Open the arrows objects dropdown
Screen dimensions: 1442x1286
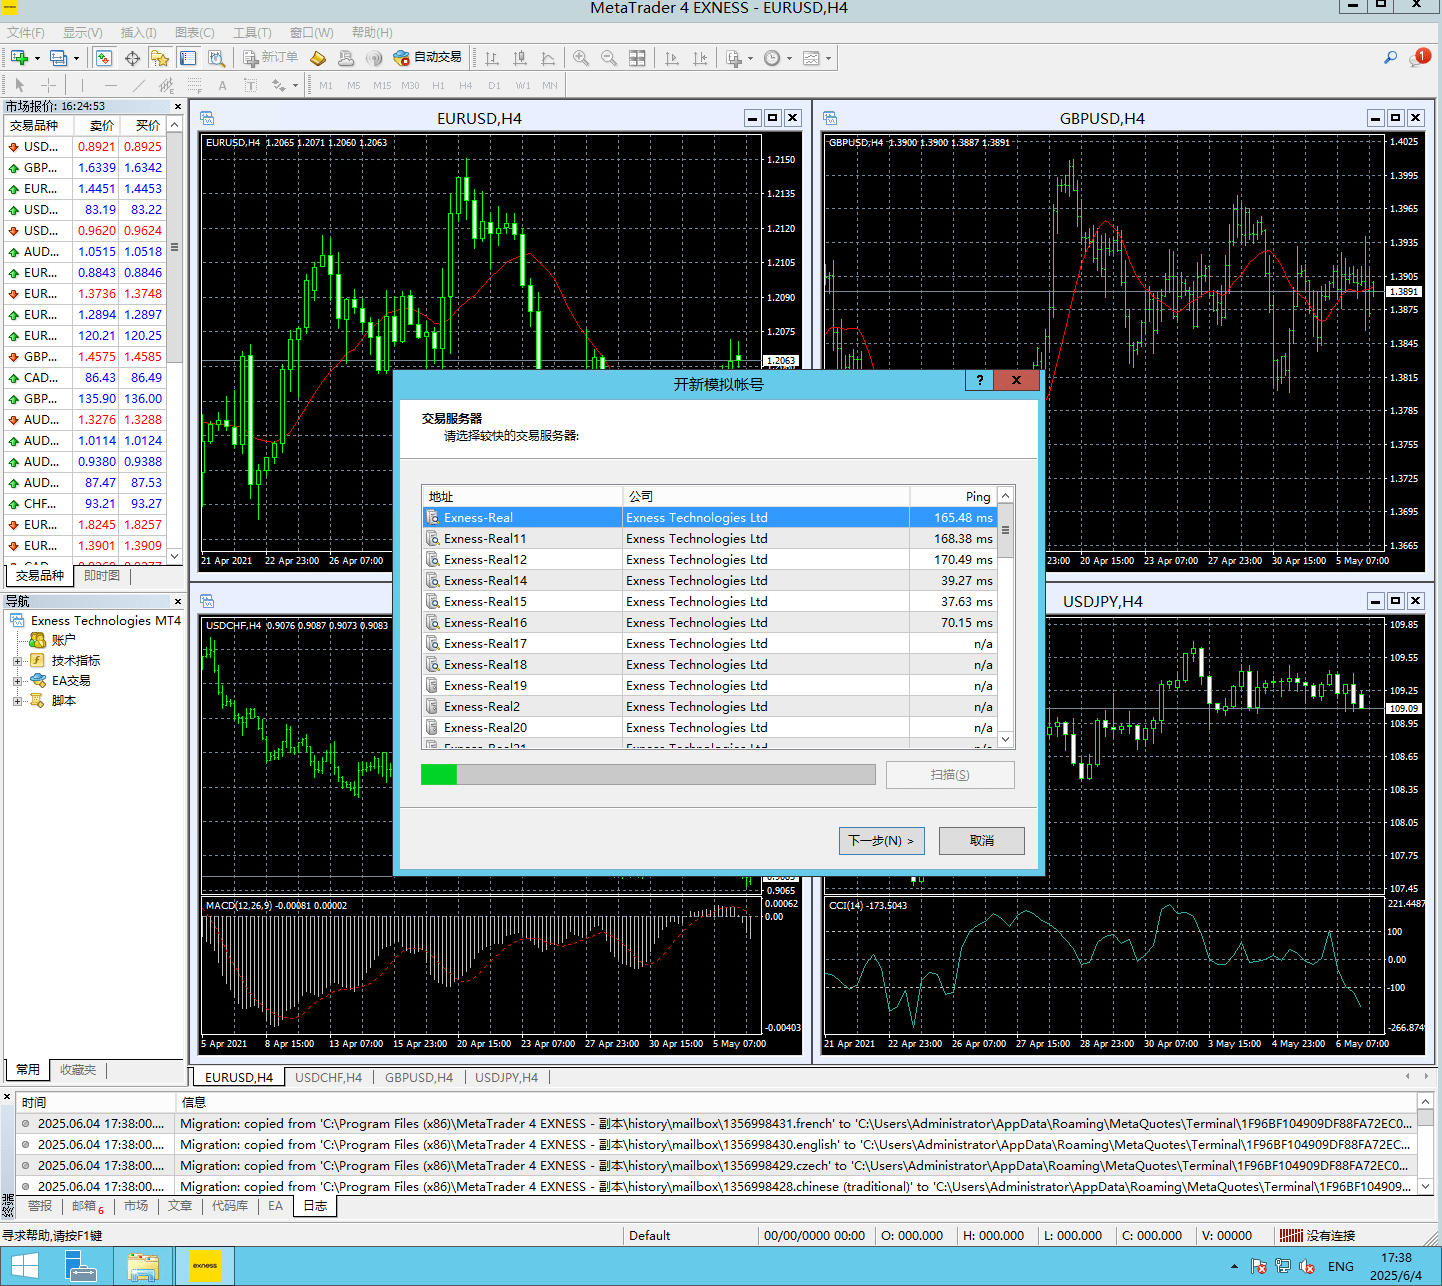(x=295, y=85)
